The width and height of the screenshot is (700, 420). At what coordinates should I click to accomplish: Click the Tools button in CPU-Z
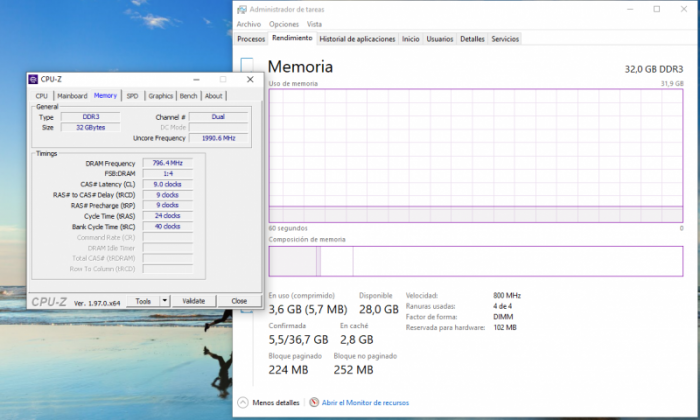[143, 301]
